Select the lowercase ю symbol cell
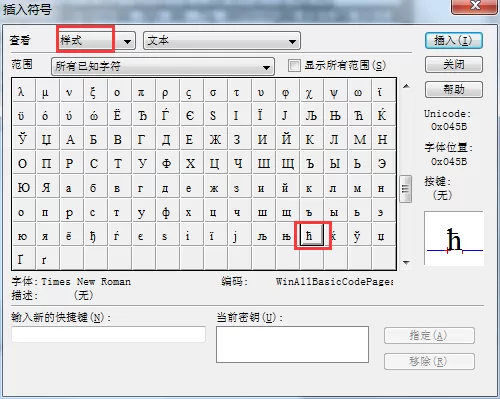 click(23, 235)
